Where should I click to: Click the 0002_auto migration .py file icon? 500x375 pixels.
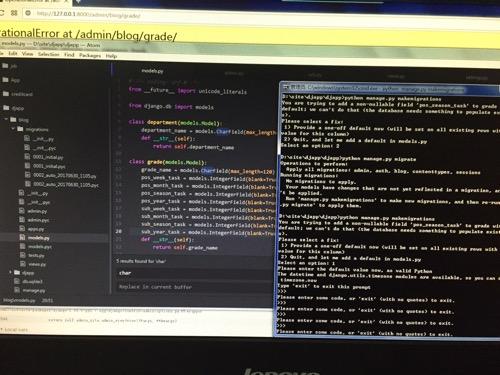pyautogui.click(x=28, y=175)
